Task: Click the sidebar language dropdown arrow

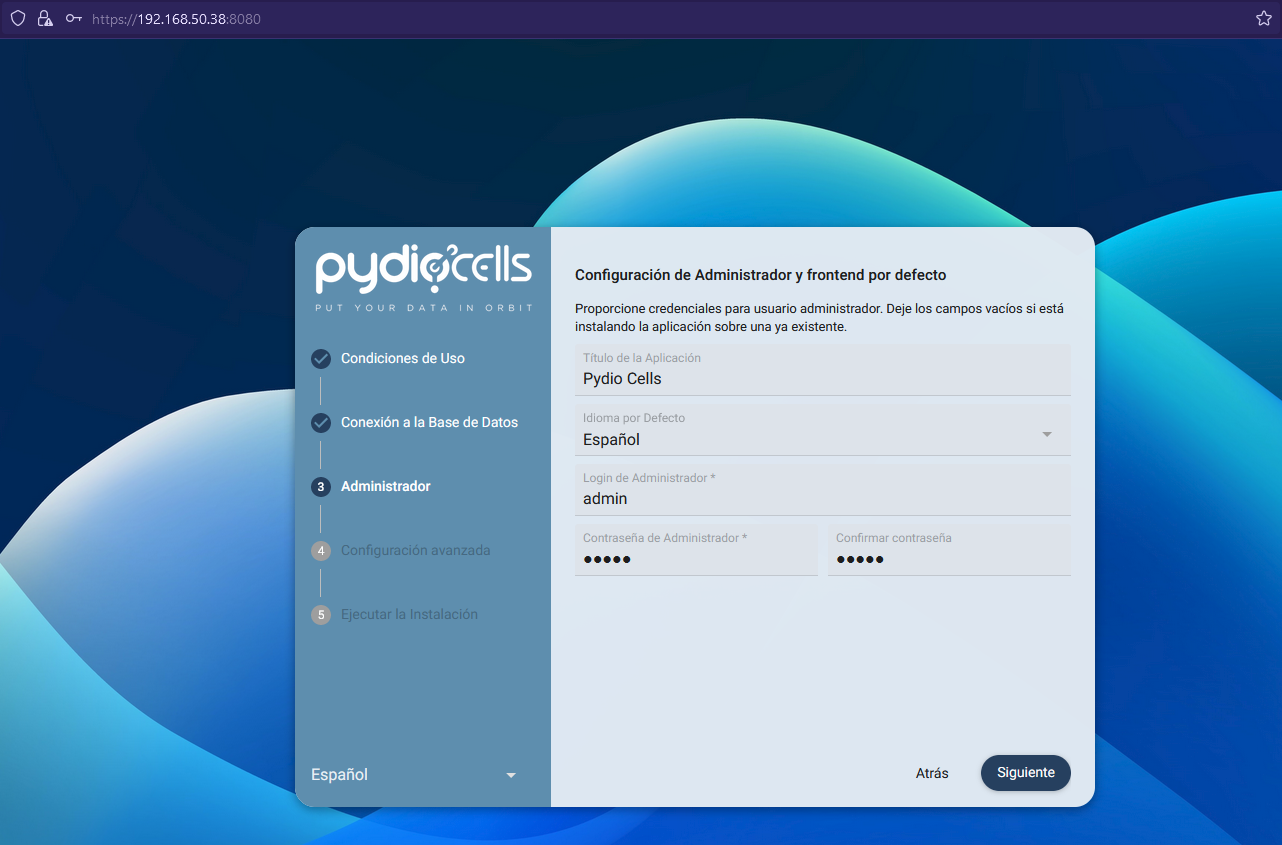Action: (511, 775)
